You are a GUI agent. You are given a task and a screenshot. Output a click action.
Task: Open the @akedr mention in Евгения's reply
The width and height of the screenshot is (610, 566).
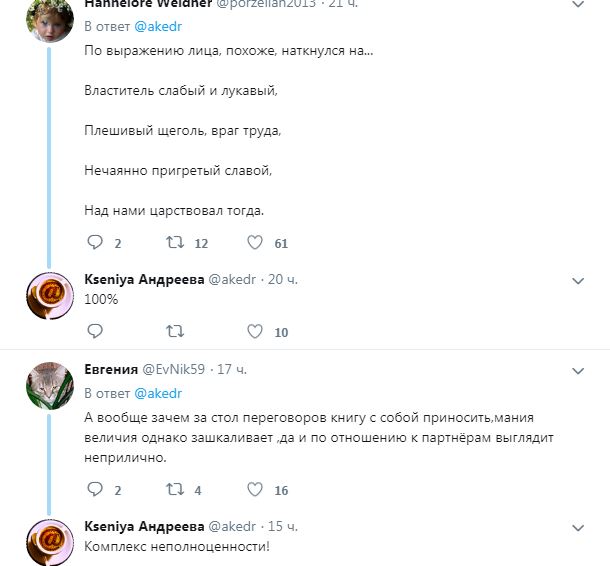pyautogui.click(x=158, y=393)
